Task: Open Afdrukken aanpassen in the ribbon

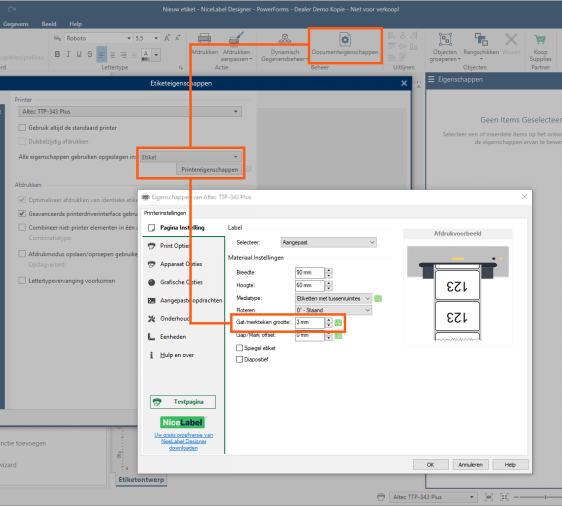Action: point(236,46)
